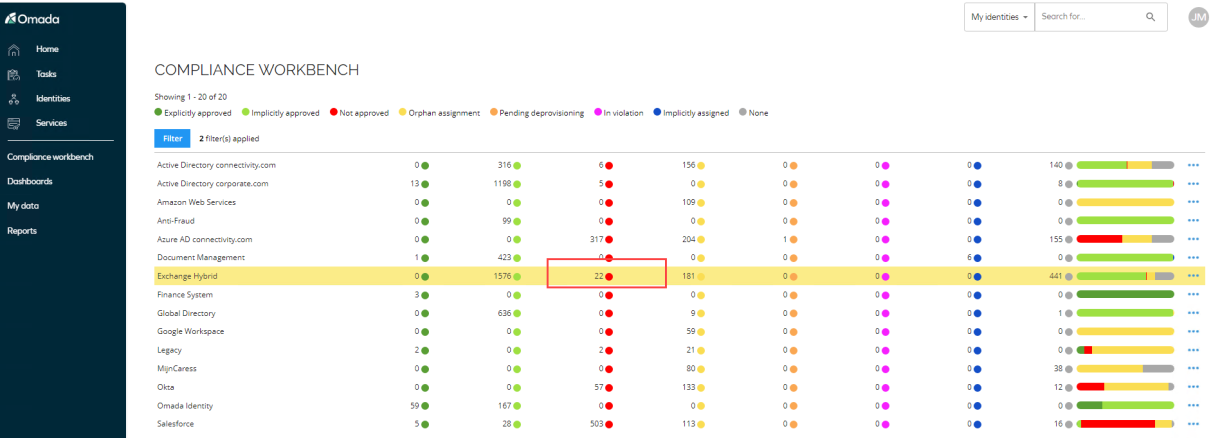Screen dimensions: 1220x438
Task: Open the MijnCaress row
Action: pyautogui.click(x=679, y=368)
